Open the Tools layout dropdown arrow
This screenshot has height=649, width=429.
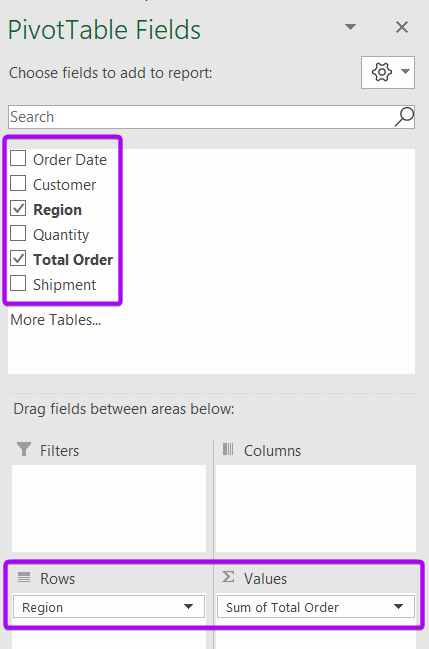[x=405, y=72]
